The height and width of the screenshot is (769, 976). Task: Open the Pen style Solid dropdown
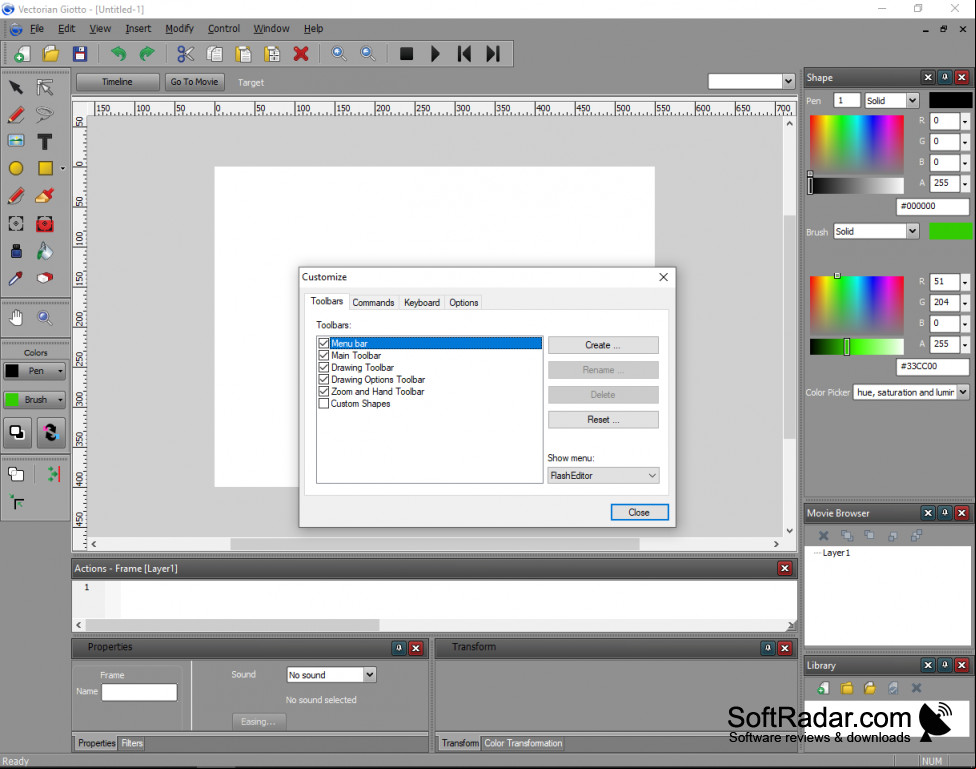click(892, 101)
